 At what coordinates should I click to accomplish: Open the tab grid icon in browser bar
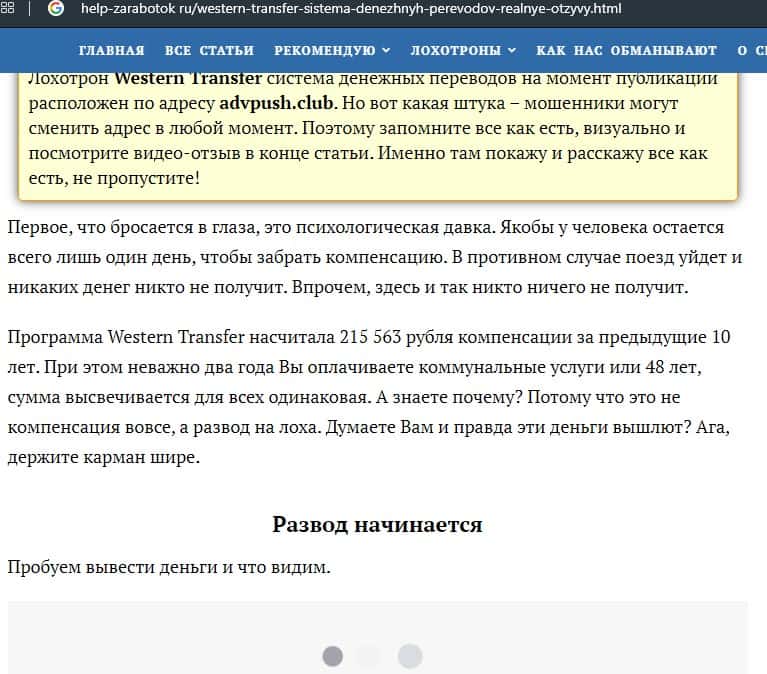7,8
